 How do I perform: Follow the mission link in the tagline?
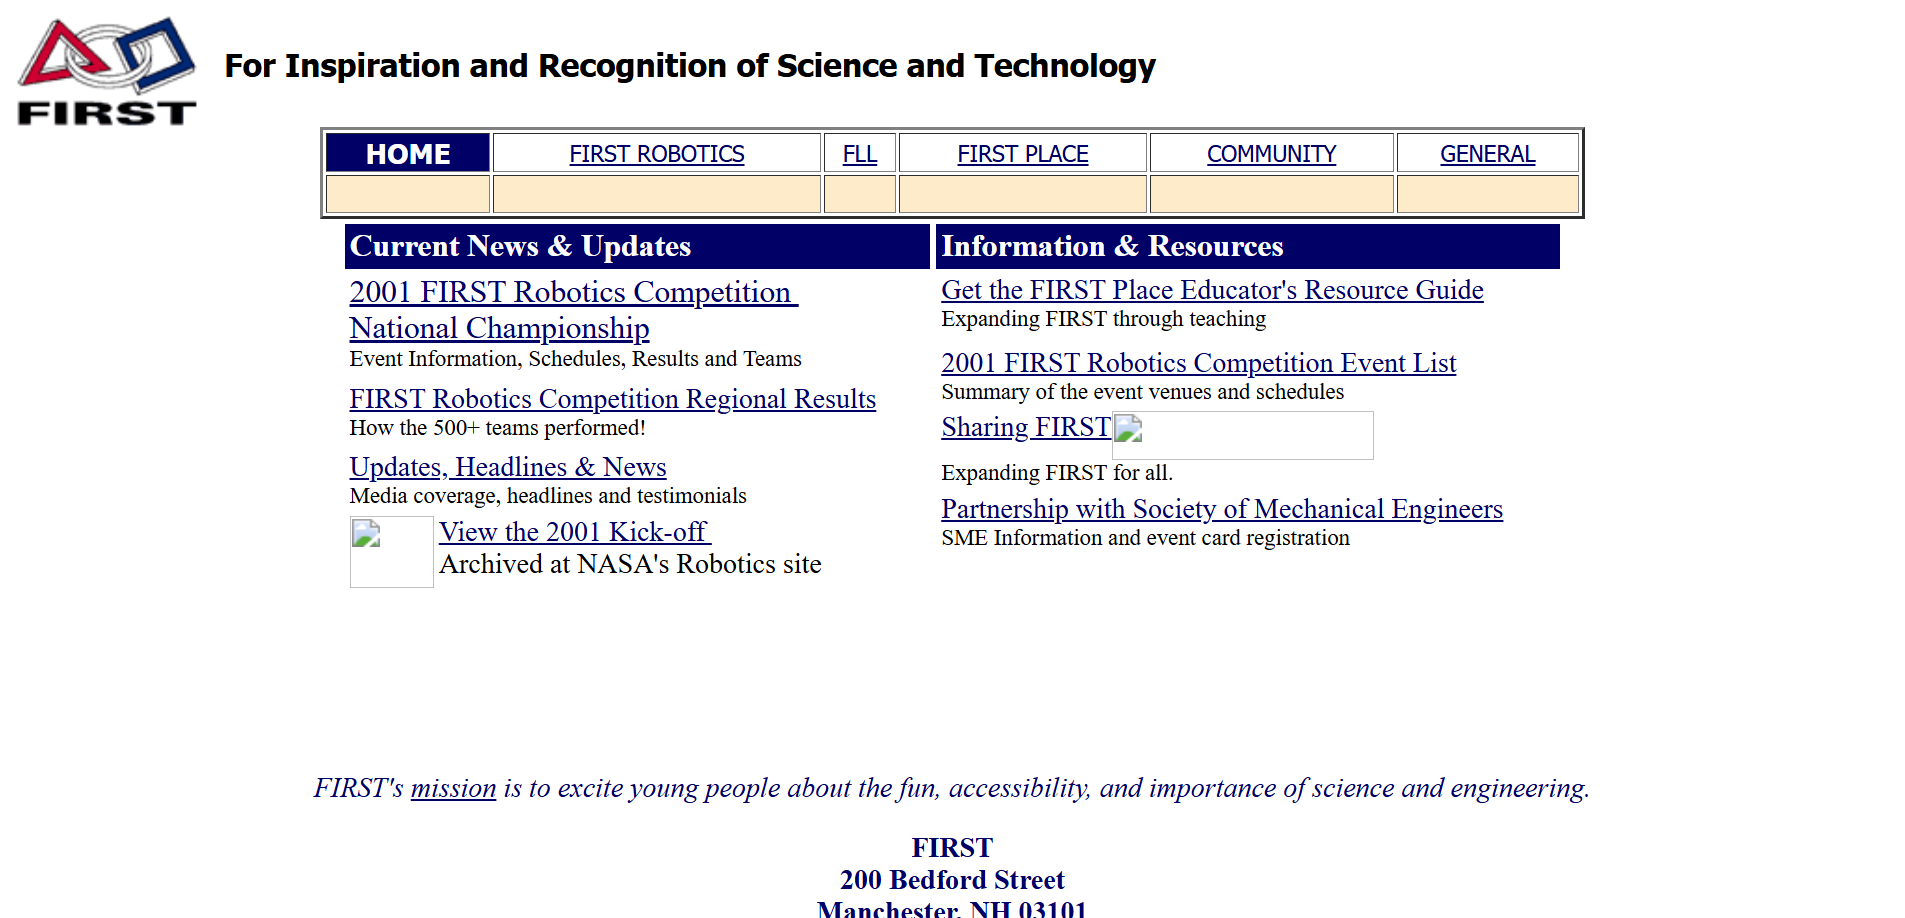[453, 788]
